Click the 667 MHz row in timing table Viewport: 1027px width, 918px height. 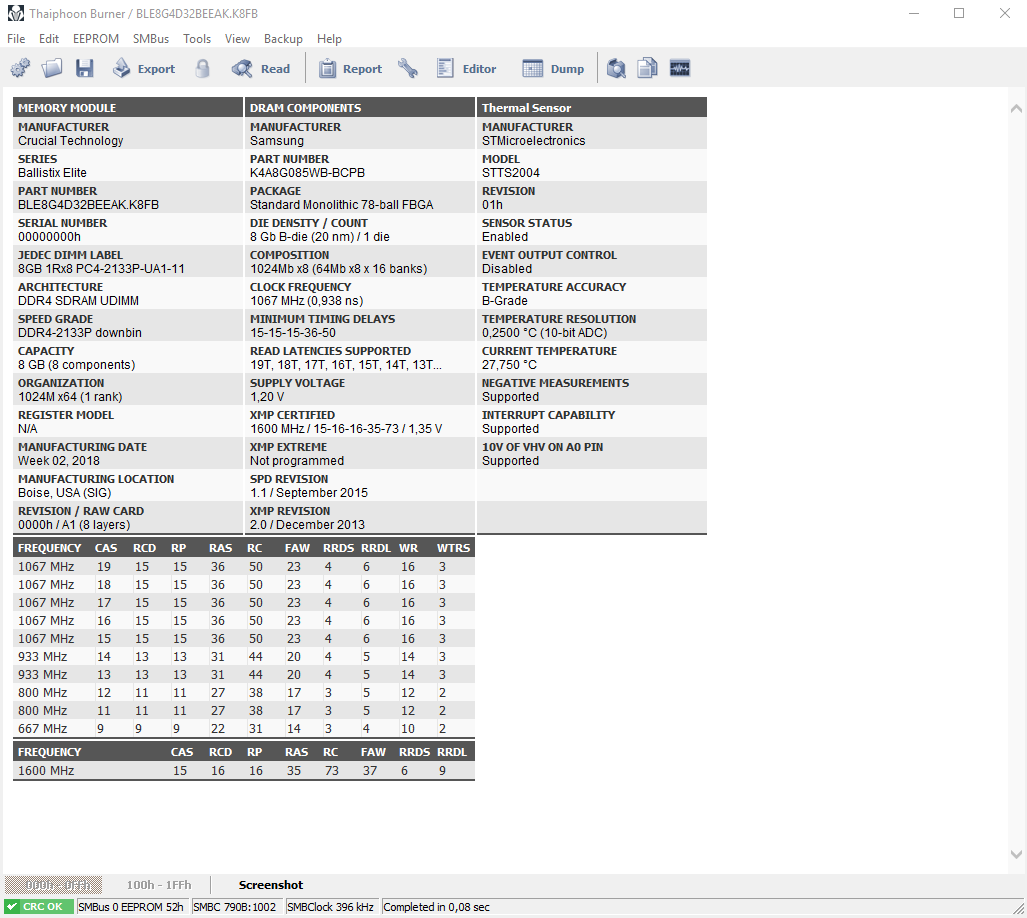(x=244, y=729)
